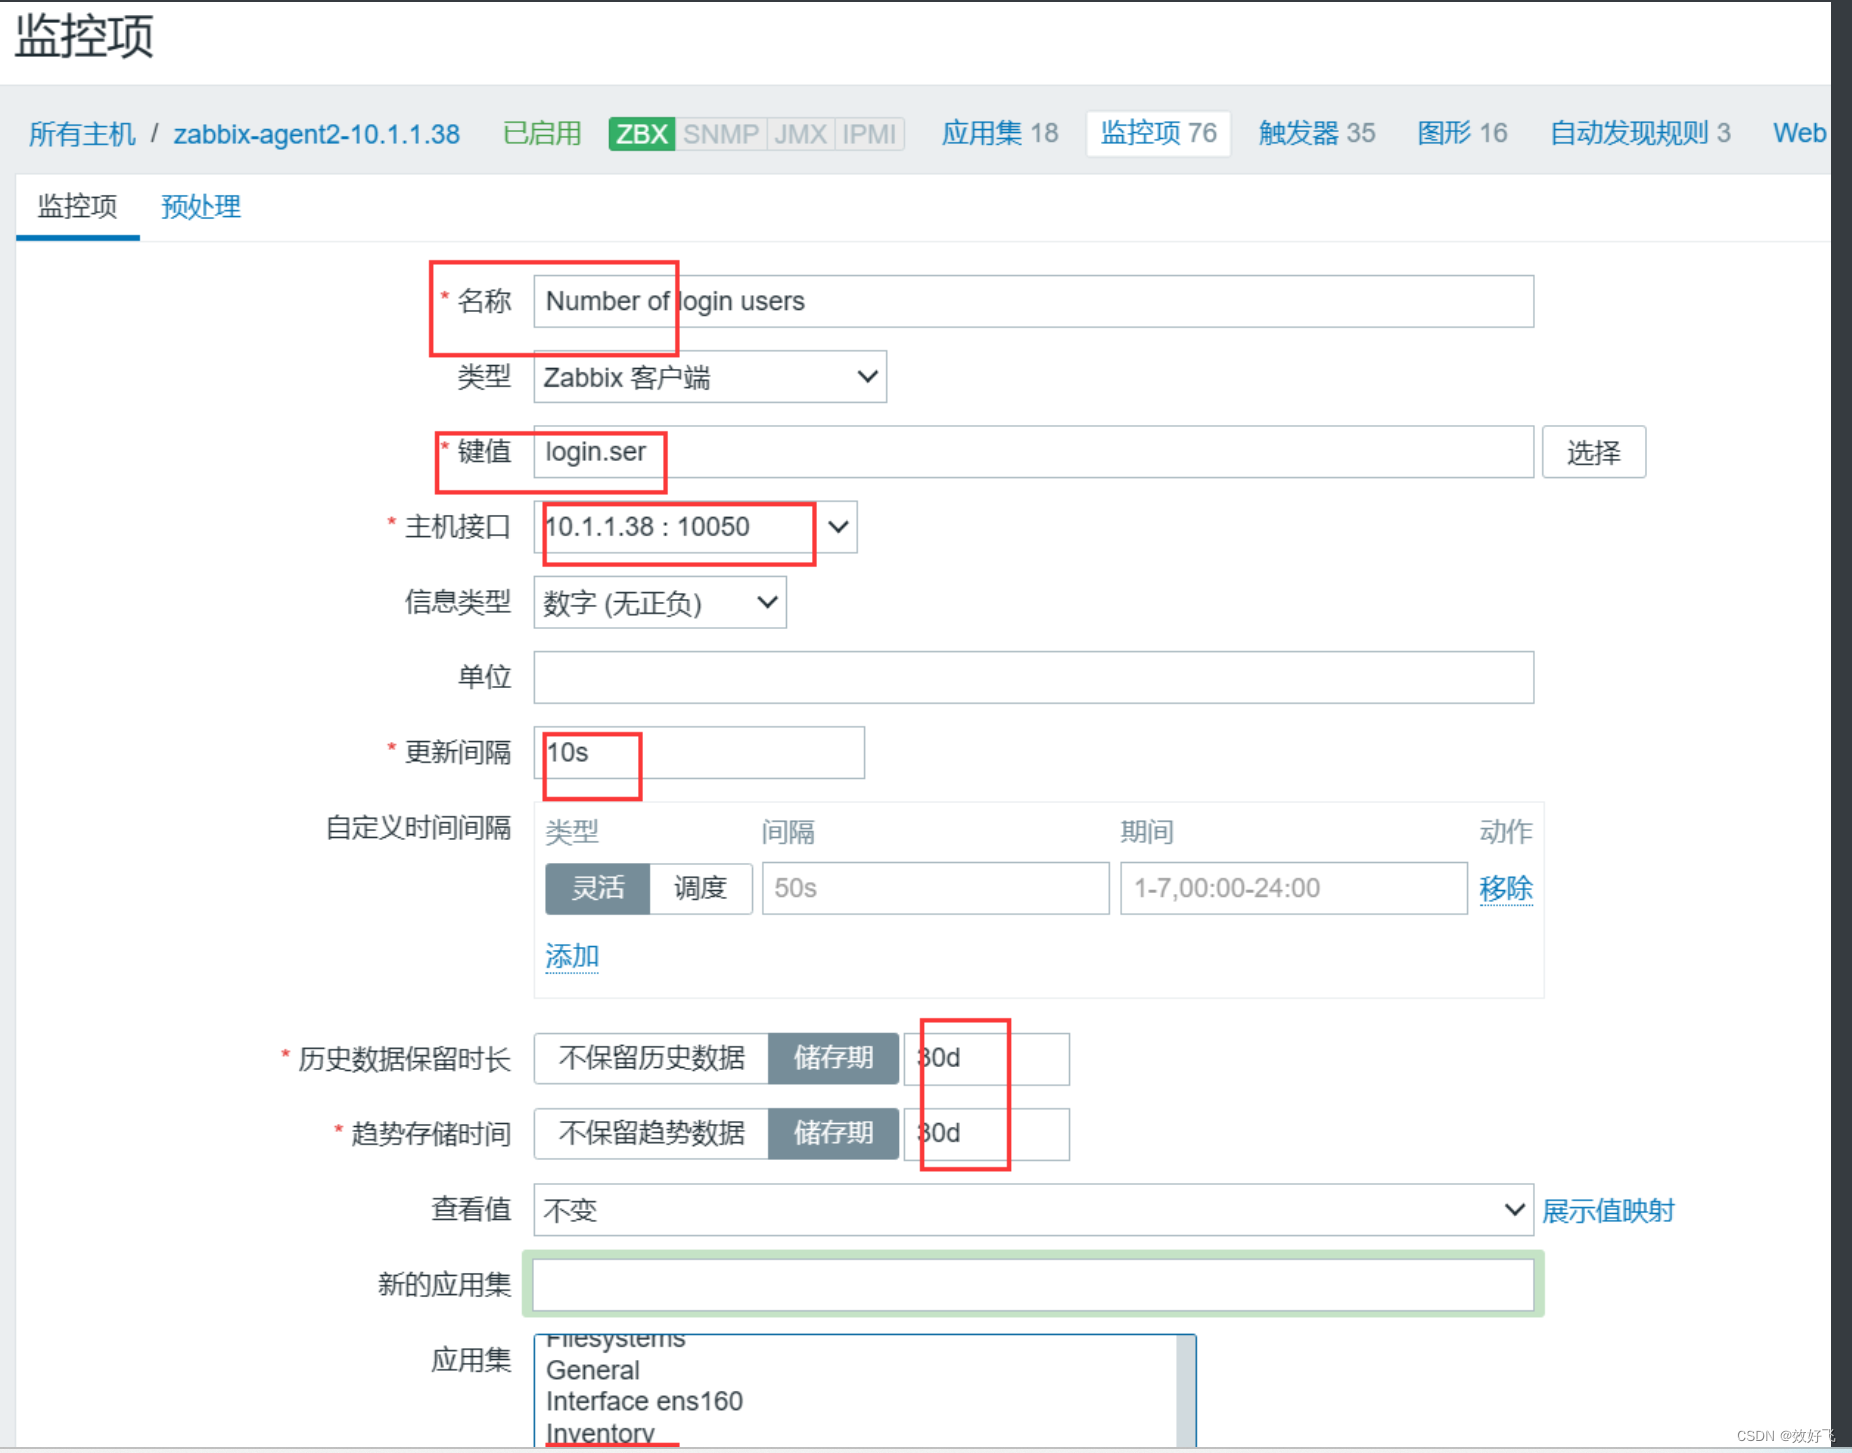Click the history storage period 30d field

tap(986, 1058)
